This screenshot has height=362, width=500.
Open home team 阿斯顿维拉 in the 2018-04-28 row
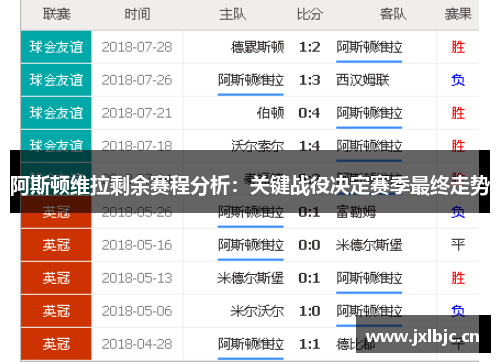(251, 344)
